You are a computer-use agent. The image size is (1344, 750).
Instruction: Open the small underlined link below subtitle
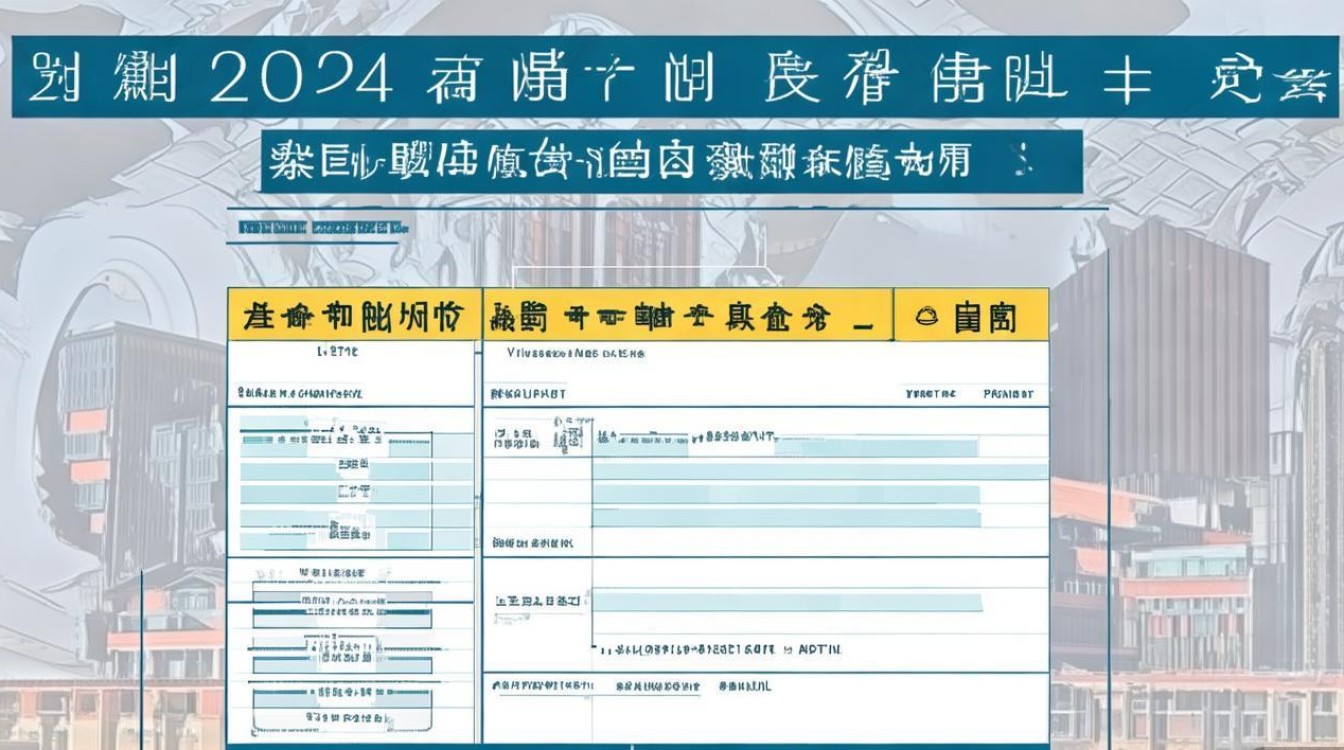pos(323,228)
